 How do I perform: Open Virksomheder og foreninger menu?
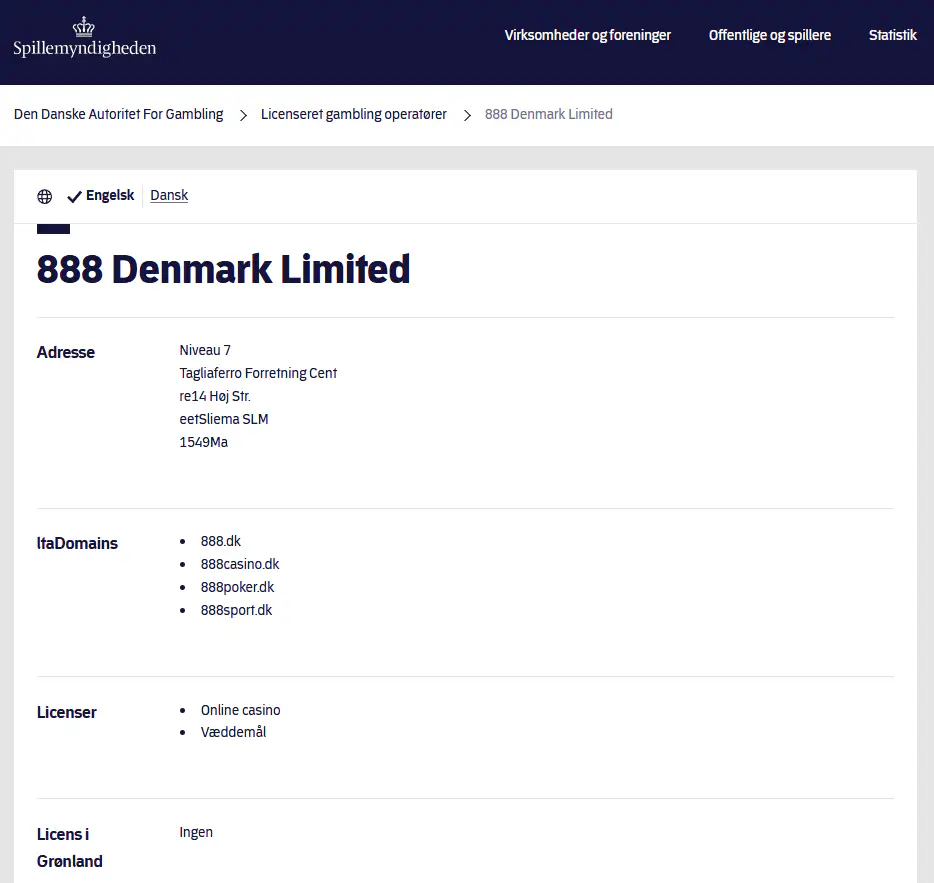click(x=587, y=35)
